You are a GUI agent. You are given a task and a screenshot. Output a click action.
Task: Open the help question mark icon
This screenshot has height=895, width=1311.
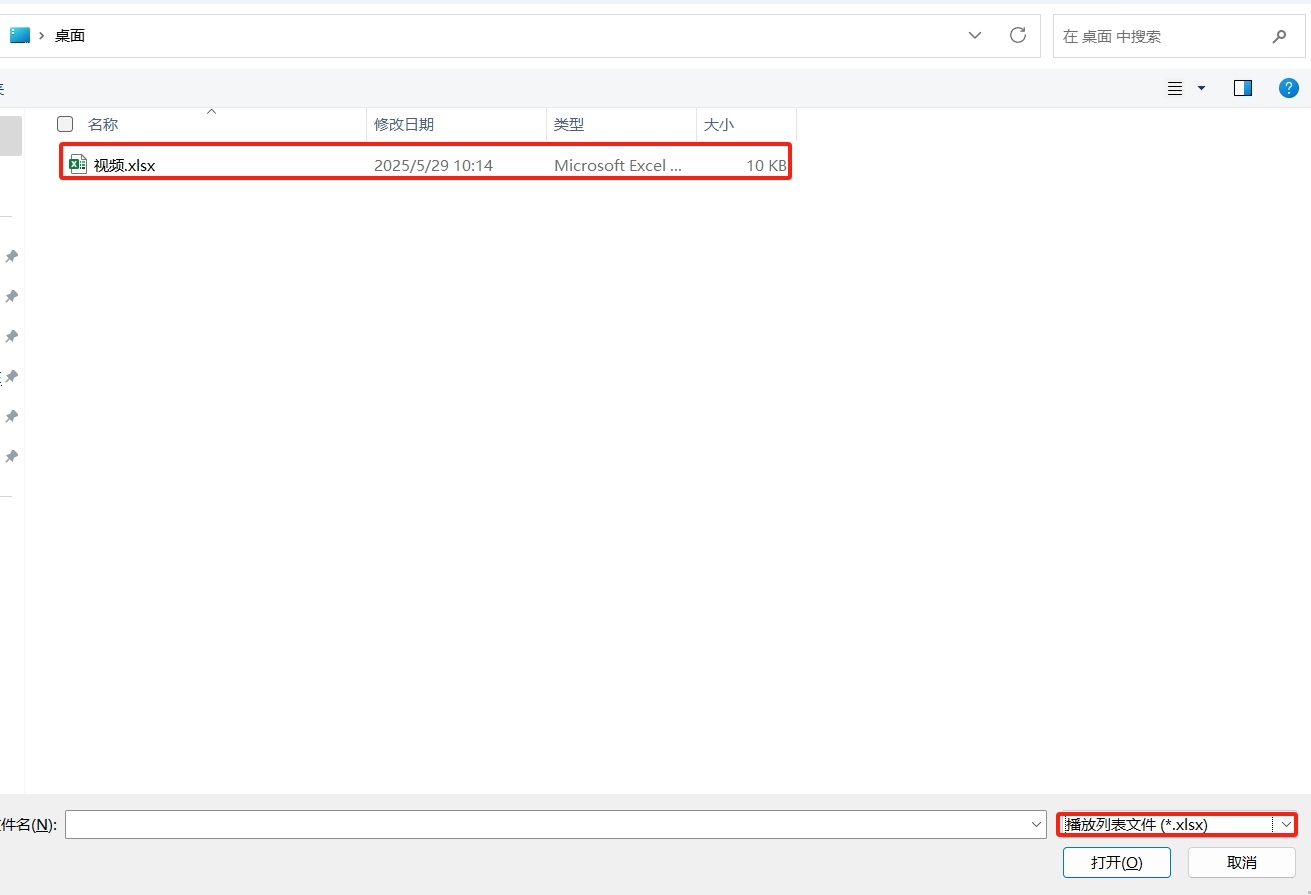pos(1289,88)
